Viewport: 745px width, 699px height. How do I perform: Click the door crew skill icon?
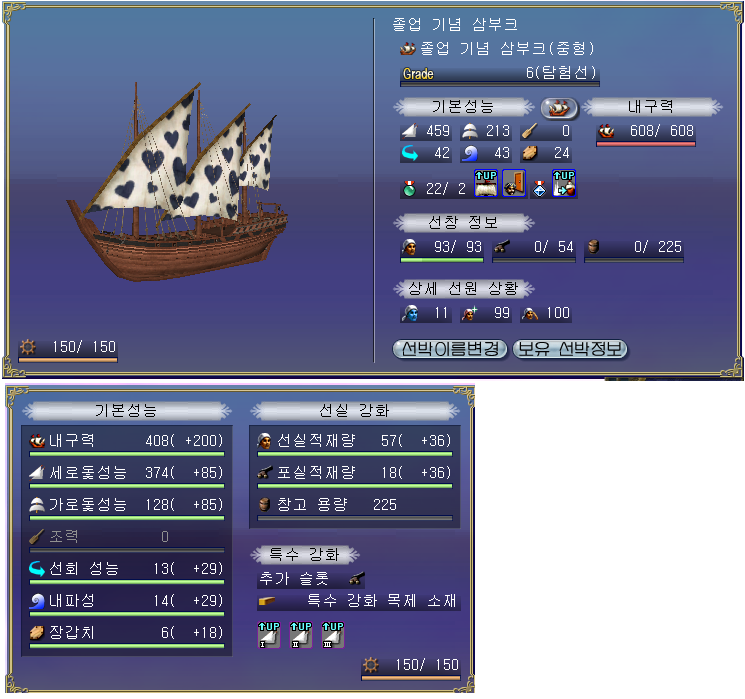514,183
